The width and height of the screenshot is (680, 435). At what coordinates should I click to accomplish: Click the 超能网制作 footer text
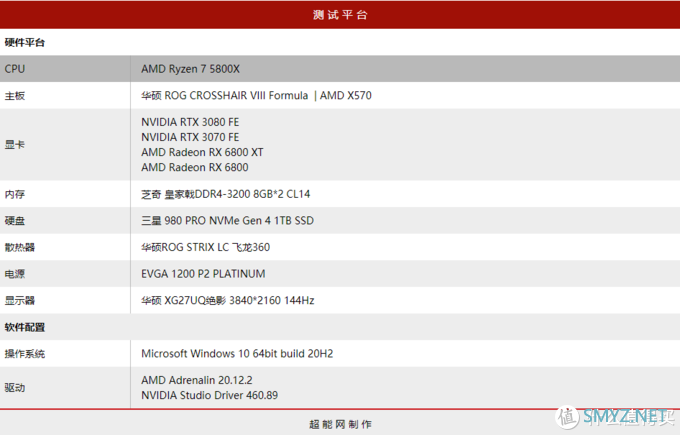pos(340,424)
